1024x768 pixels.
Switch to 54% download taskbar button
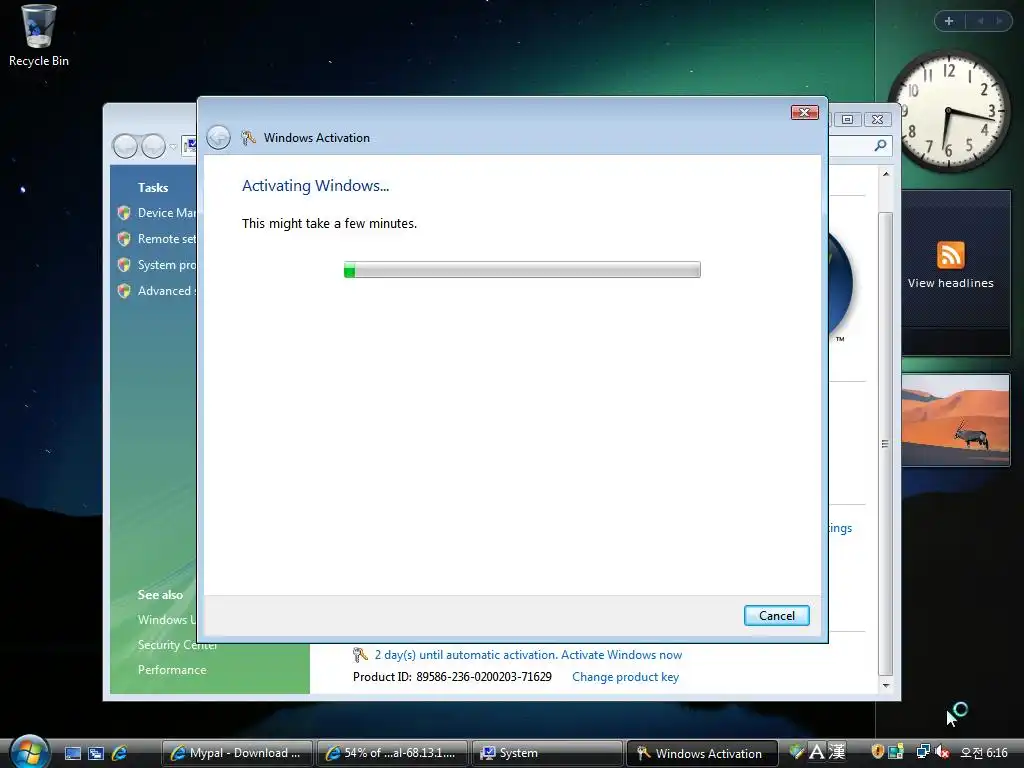[392, 753]
